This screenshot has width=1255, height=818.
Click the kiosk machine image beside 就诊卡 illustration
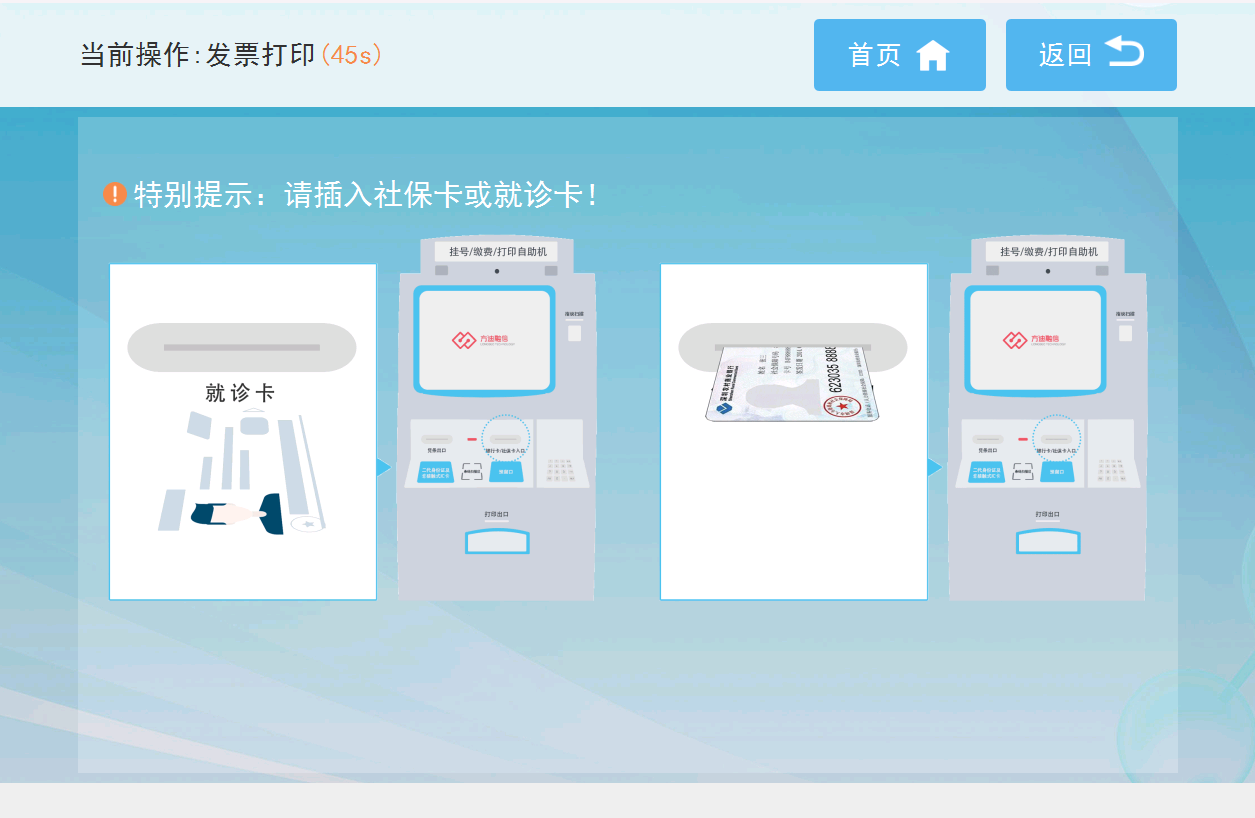496,418
